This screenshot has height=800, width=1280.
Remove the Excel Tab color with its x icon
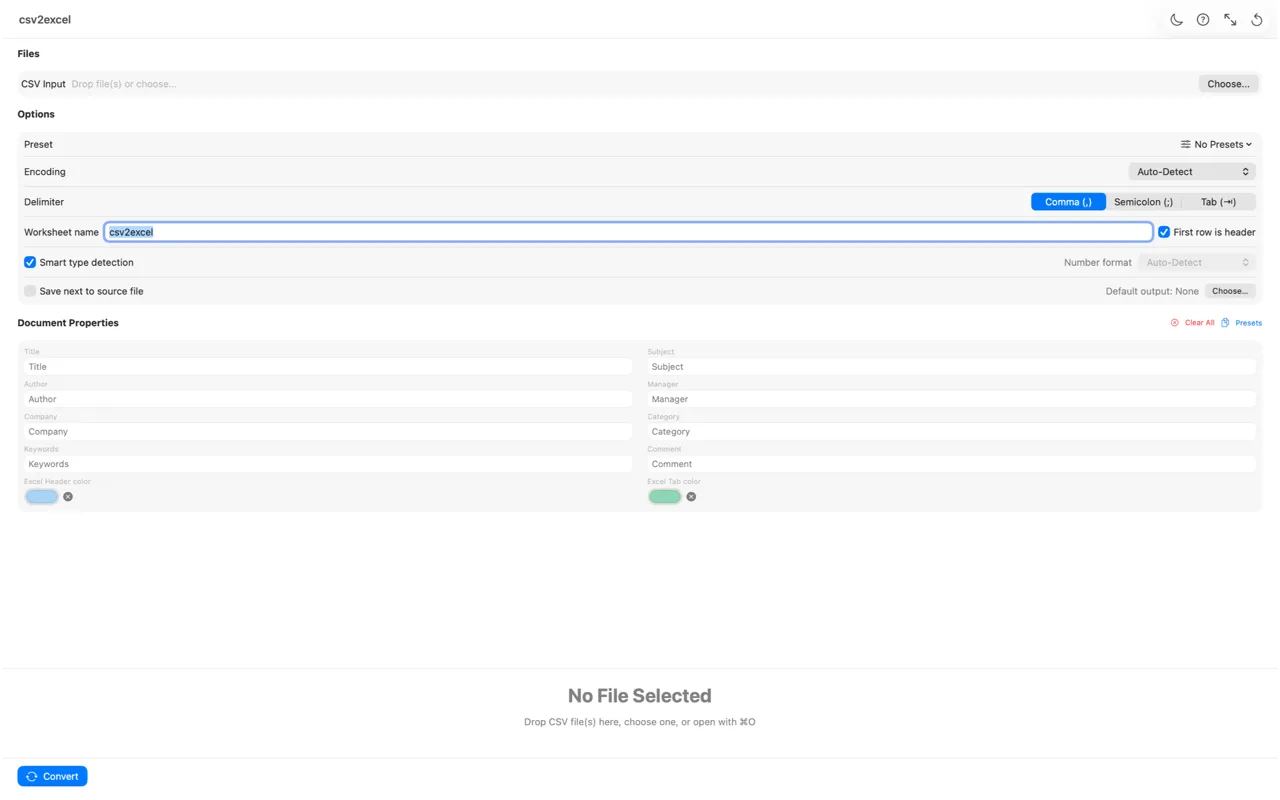[691, 496]
